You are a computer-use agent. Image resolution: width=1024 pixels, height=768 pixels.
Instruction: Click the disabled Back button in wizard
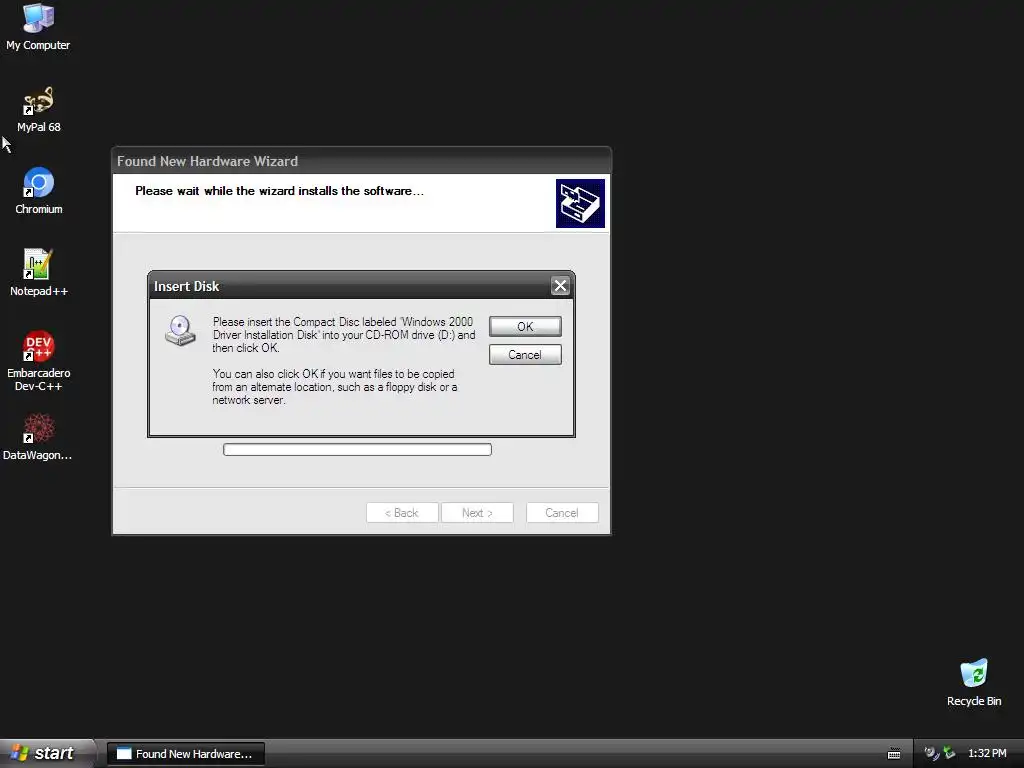402,513
